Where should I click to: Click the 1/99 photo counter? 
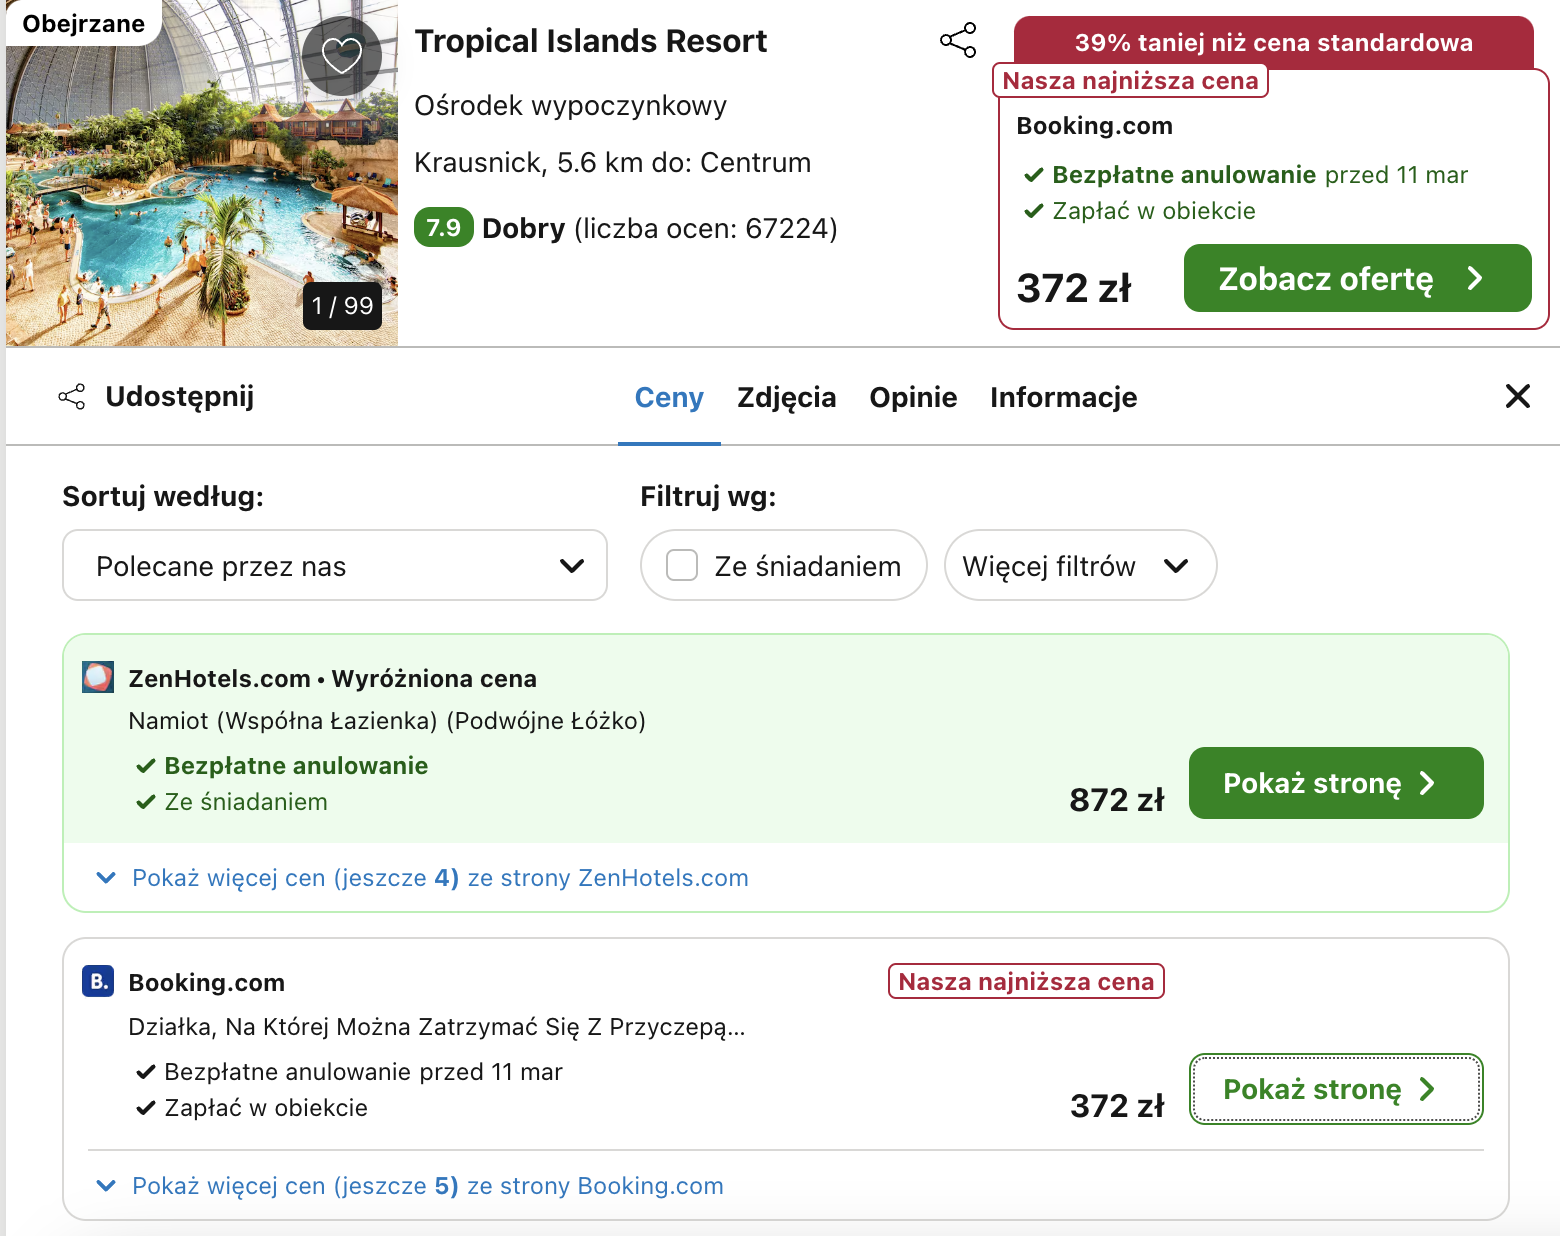342,306
